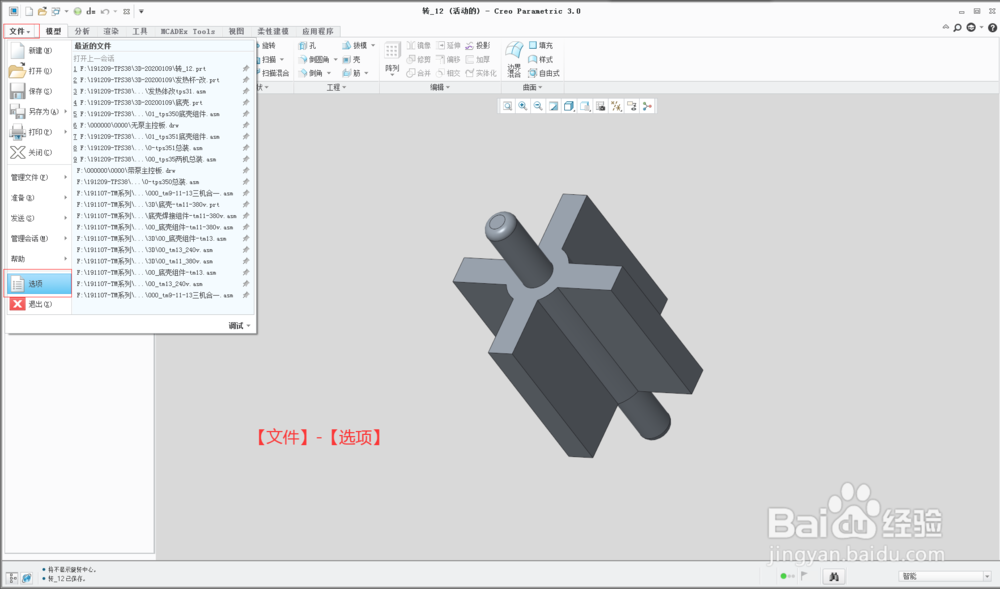Click the Refit icon in graphics toolbar

(507, 106)
